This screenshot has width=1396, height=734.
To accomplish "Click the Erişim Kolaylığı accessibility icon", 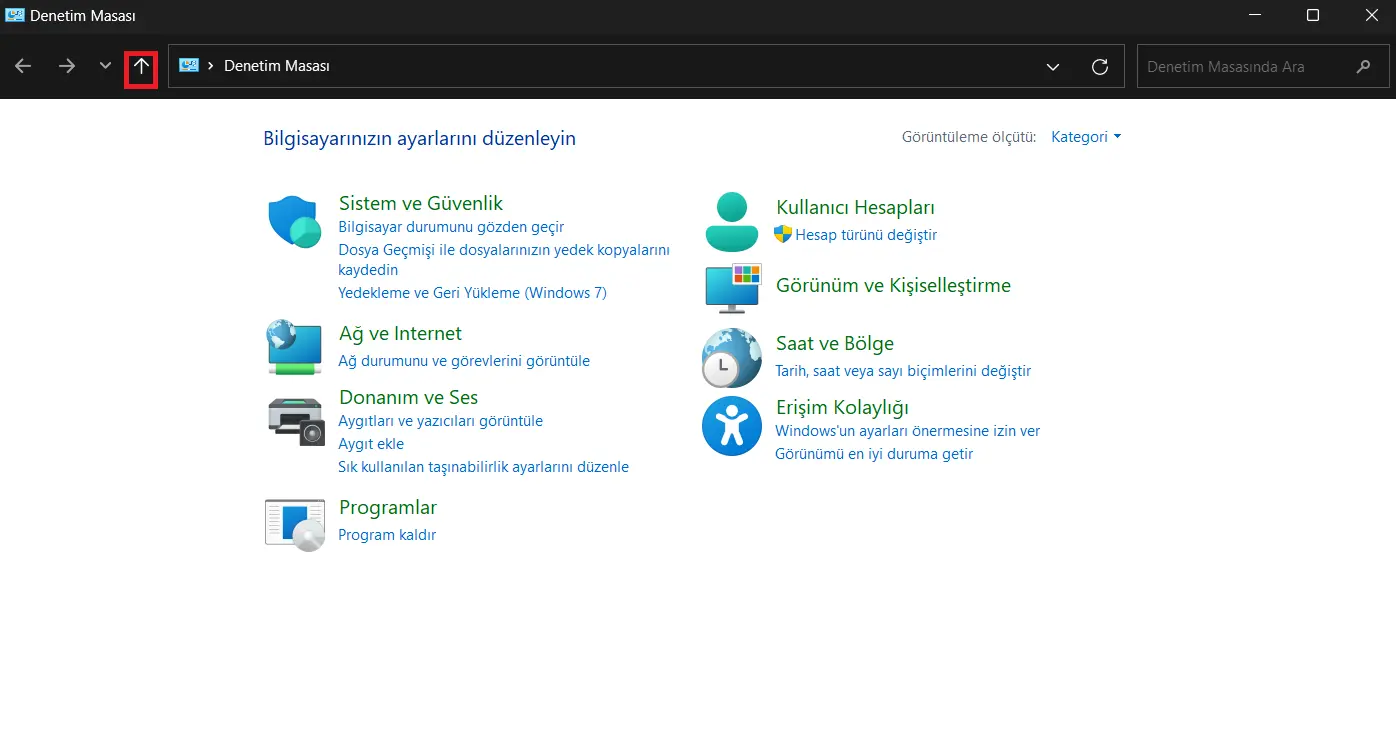I will [x=732, y=426].
